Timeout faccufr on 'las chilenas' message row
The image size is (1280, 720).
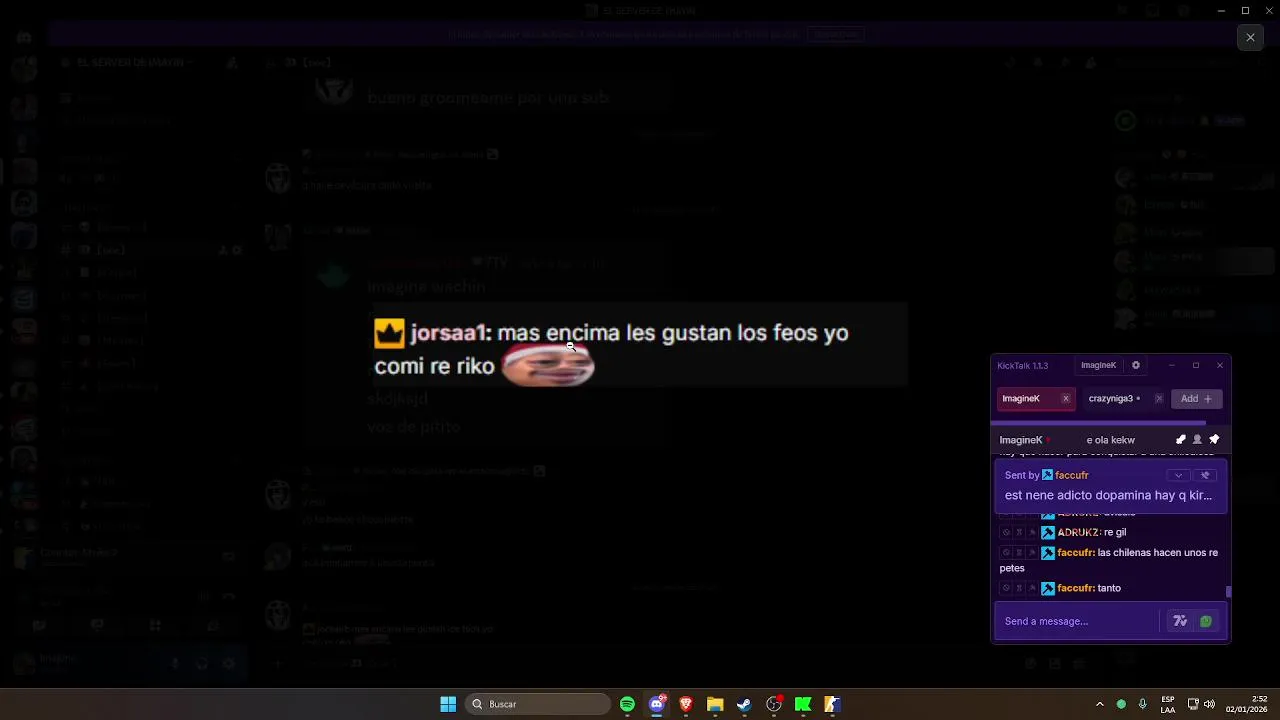[1019, 552]
